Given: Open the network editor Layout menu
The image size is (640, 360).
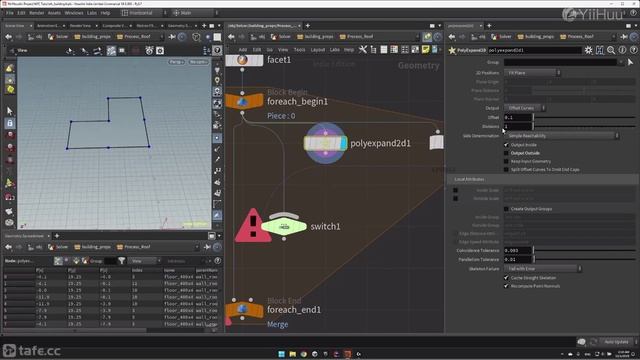Looking at the screenshot, I should click(318, 50).
